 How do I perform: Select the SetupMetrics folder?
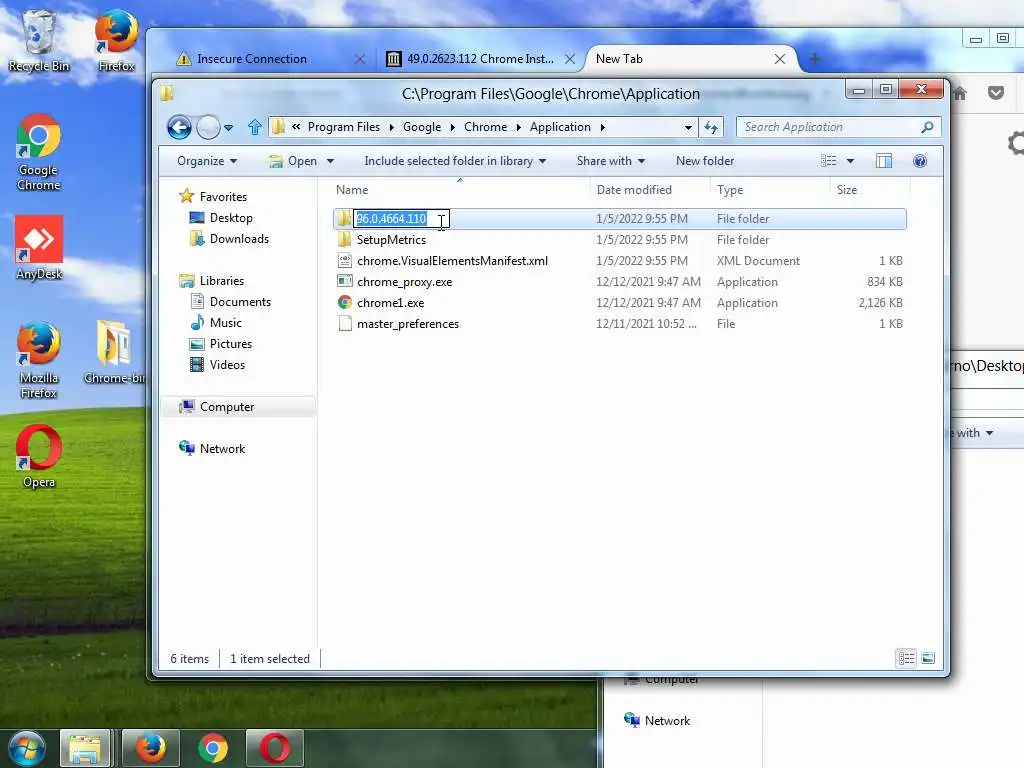pyautogui.click(x=391, y=240)
